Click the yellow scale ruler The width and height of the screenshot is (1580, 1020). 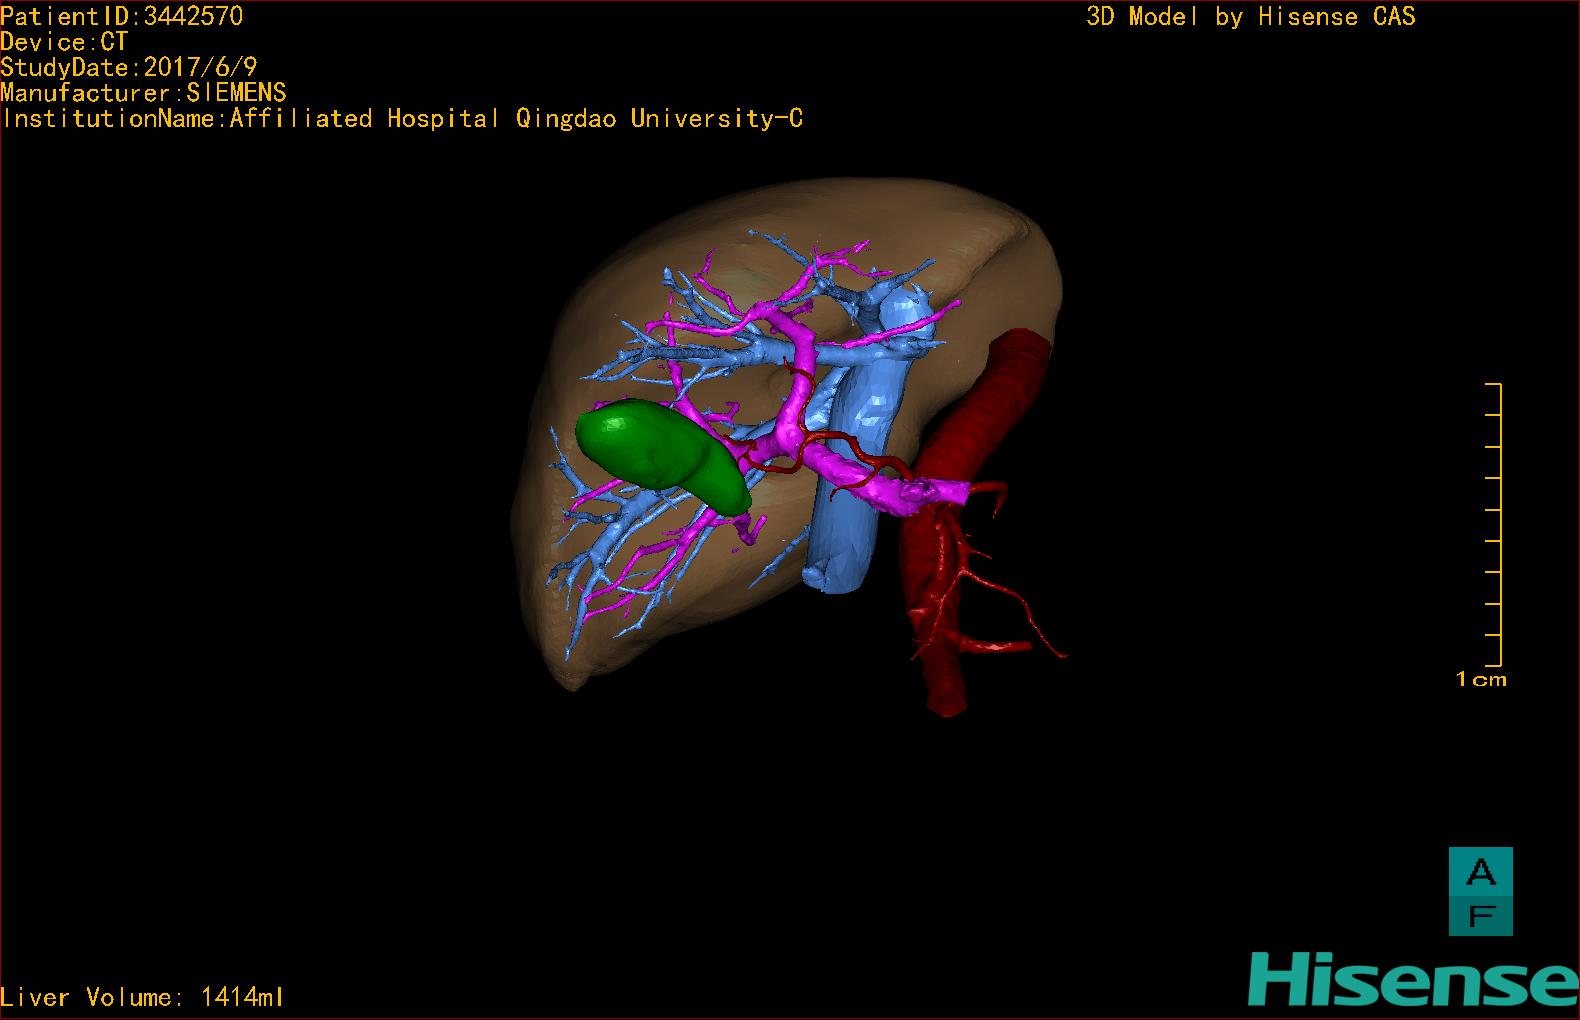click(1494, 524)
